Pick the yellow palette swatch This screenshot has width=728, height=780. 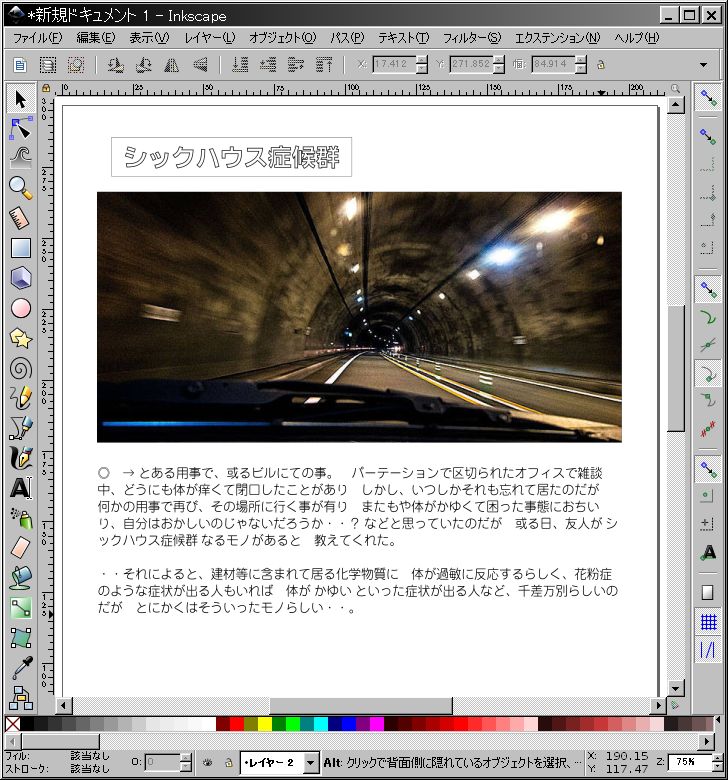265,724
